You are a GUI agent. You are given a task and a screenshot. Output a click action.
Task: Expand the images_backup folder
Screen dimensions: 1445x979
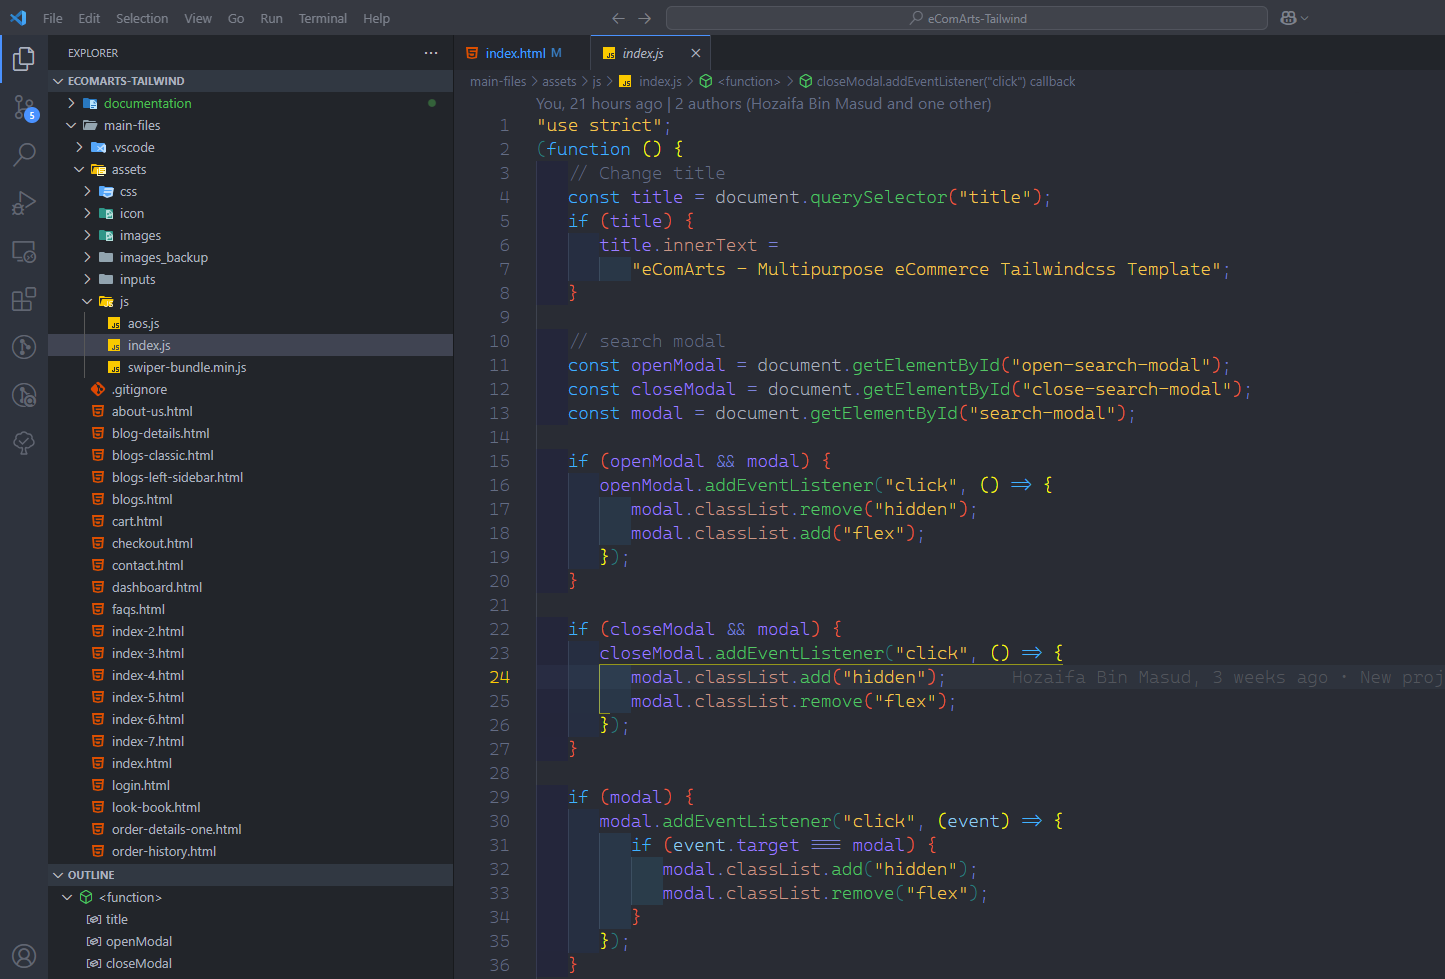[88, 257]
